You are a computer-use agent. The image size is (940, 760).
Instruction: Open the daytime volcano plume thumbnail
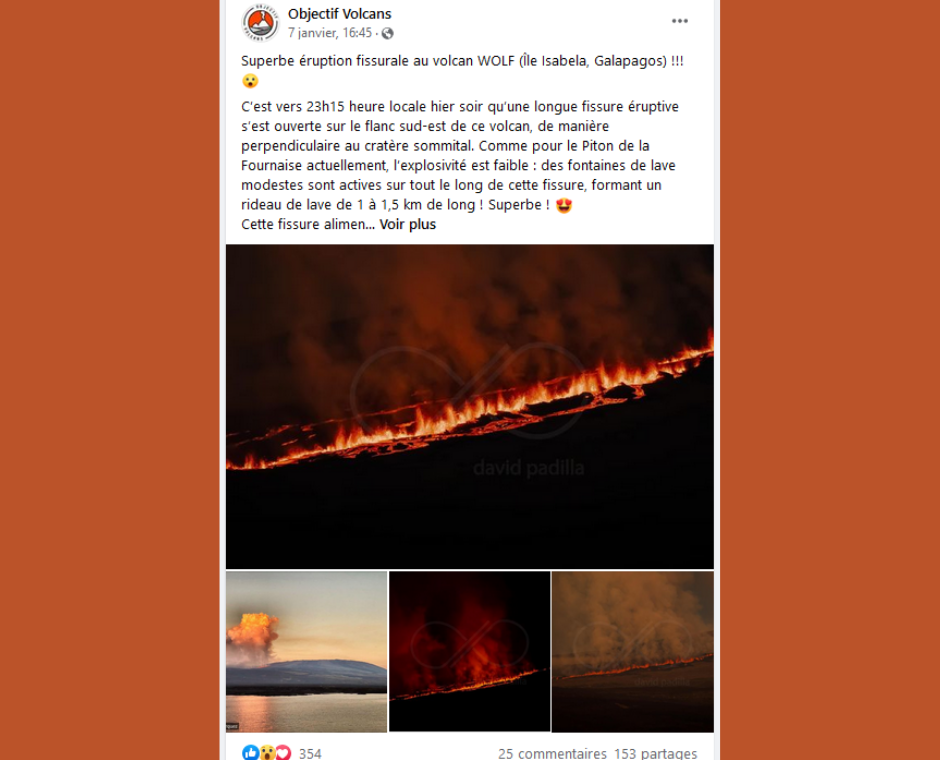pyautogui.click(x=306, y=652)
